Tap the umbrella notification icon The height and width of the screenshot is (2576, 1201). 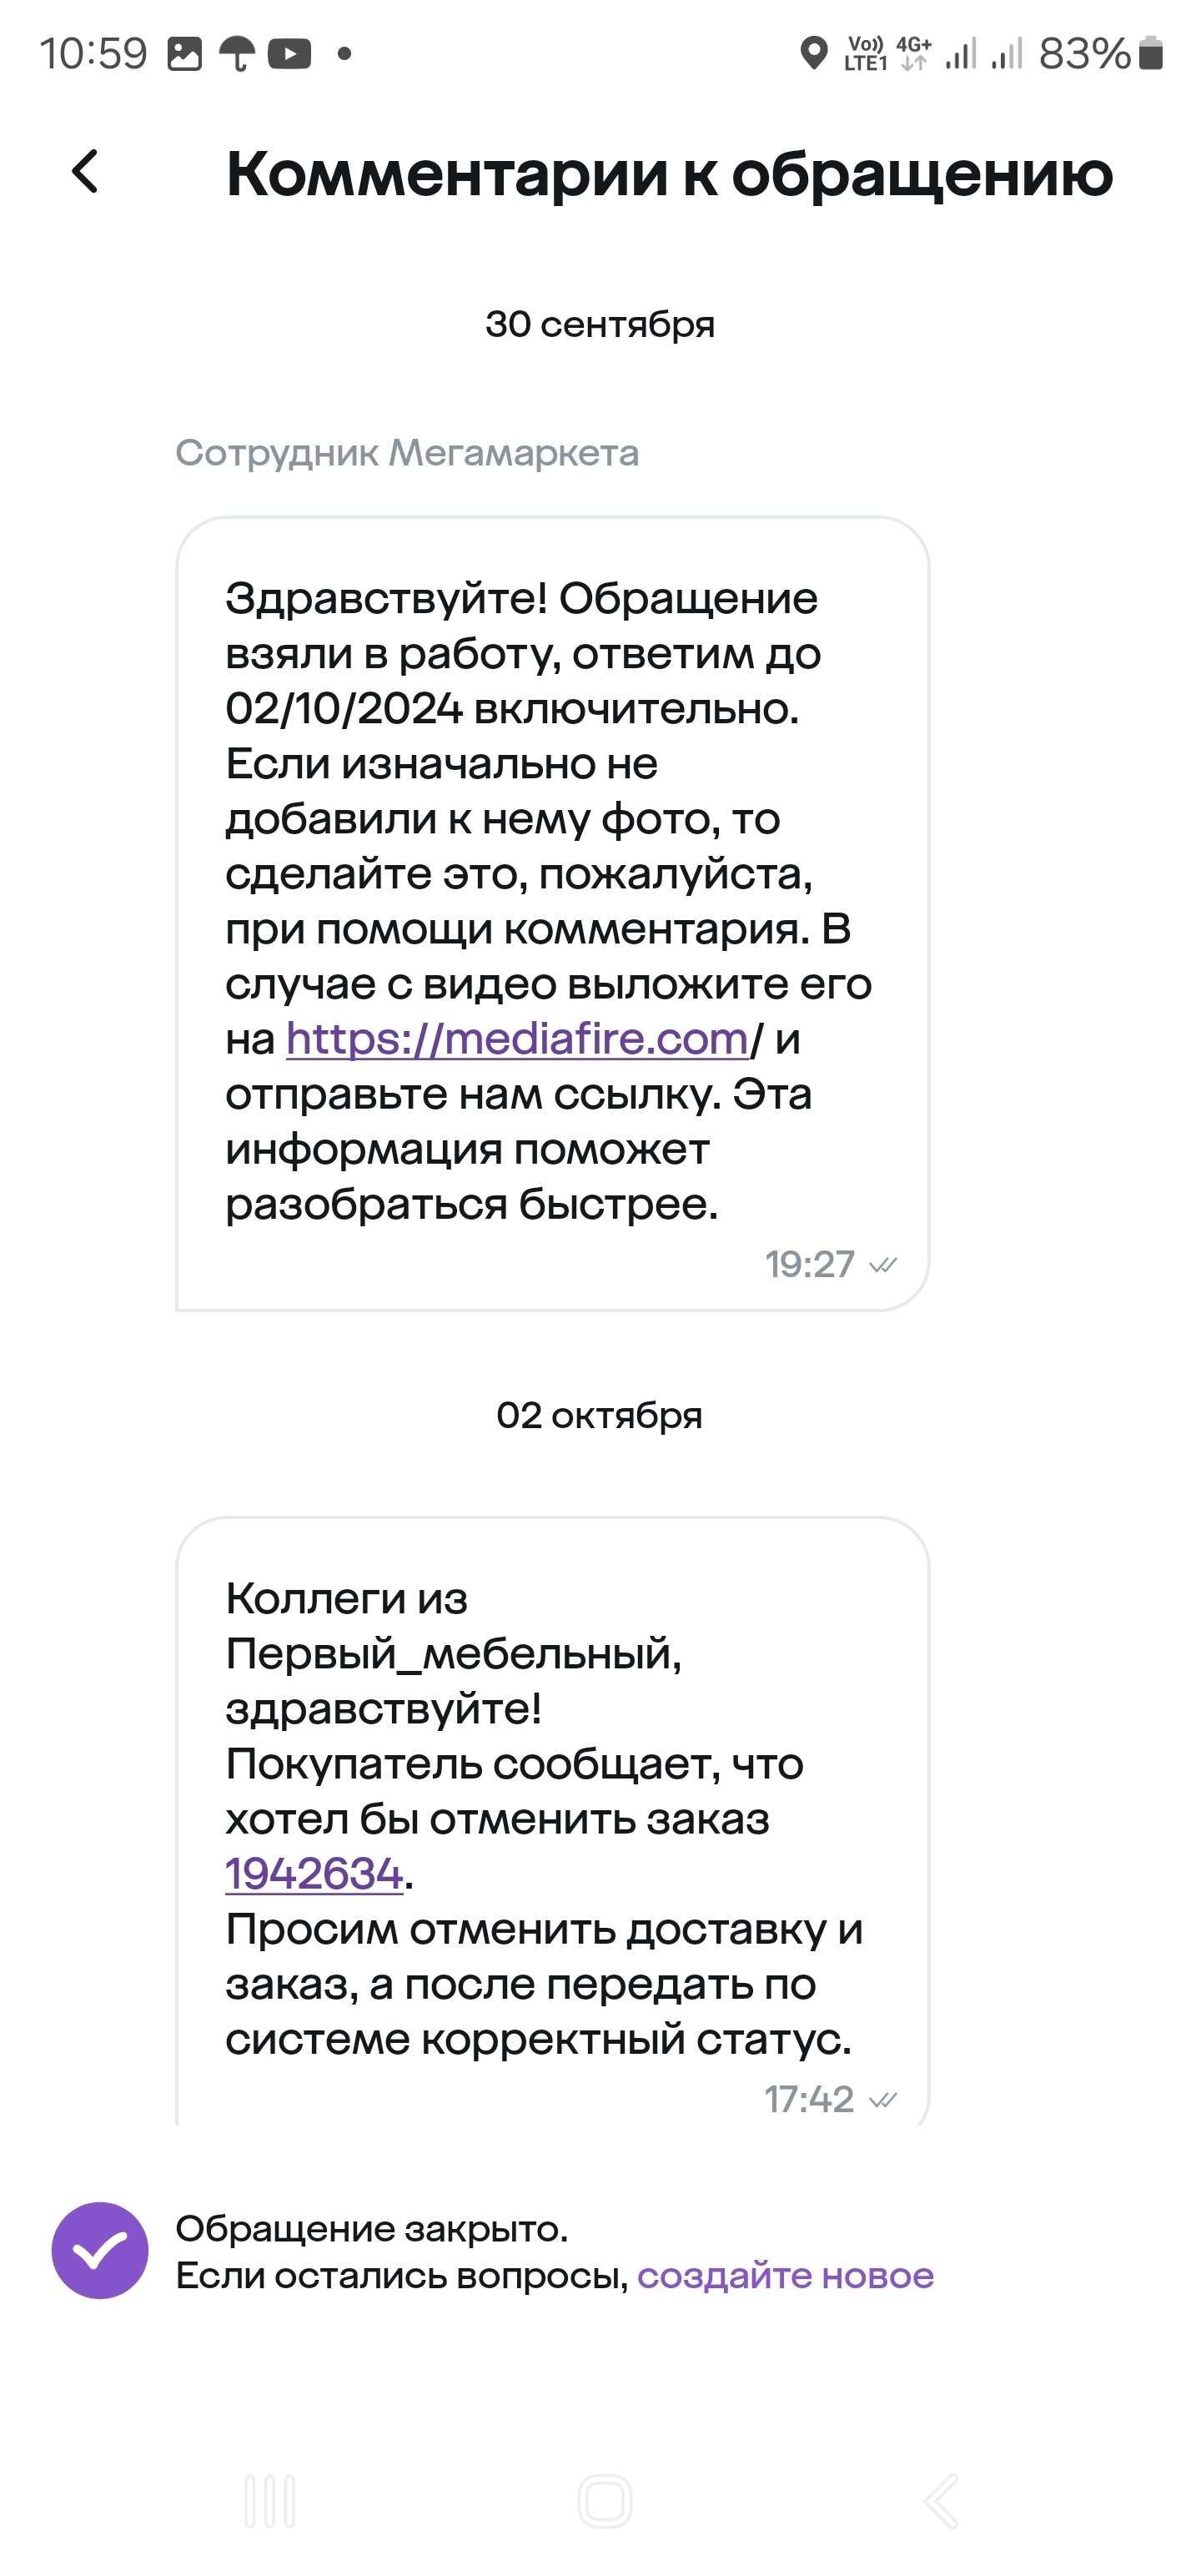pyautogui.click(x=237, y=53)
